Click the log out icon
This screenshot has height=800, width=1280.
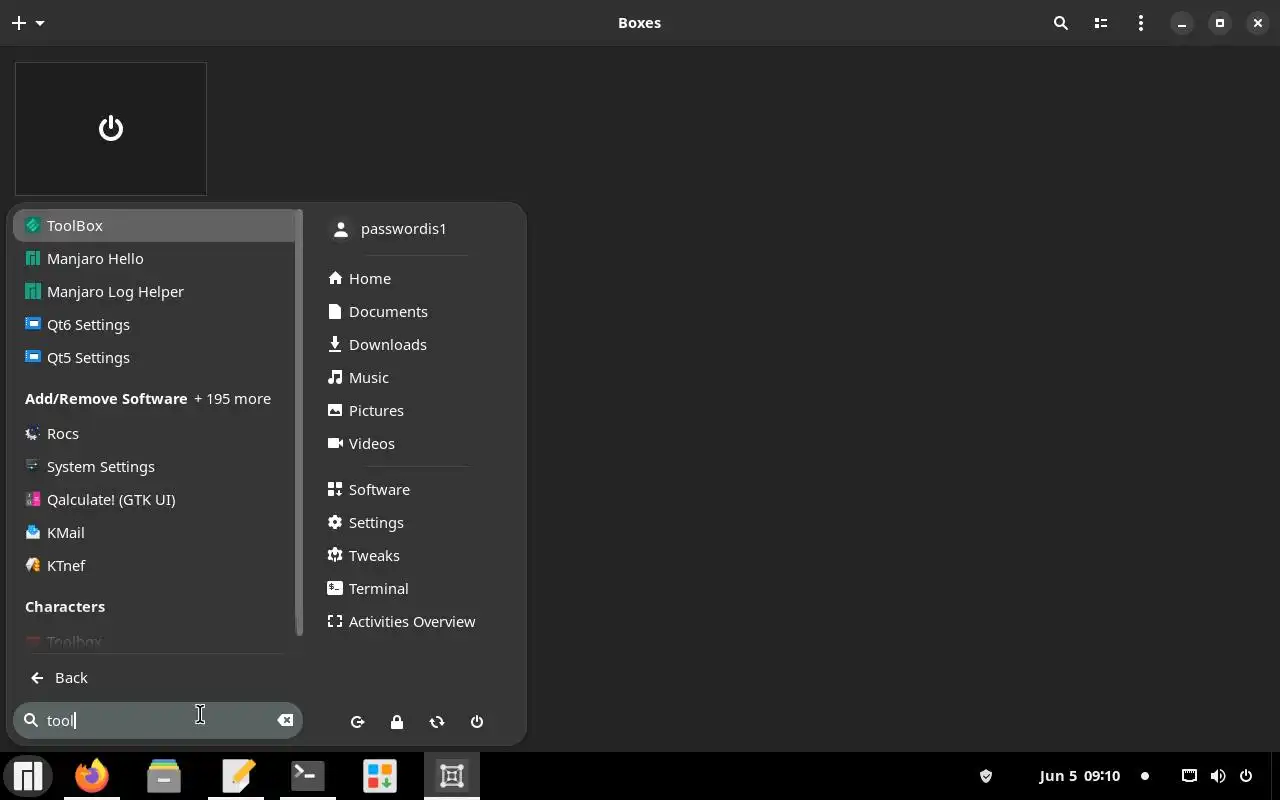click(x=357, y=722)
